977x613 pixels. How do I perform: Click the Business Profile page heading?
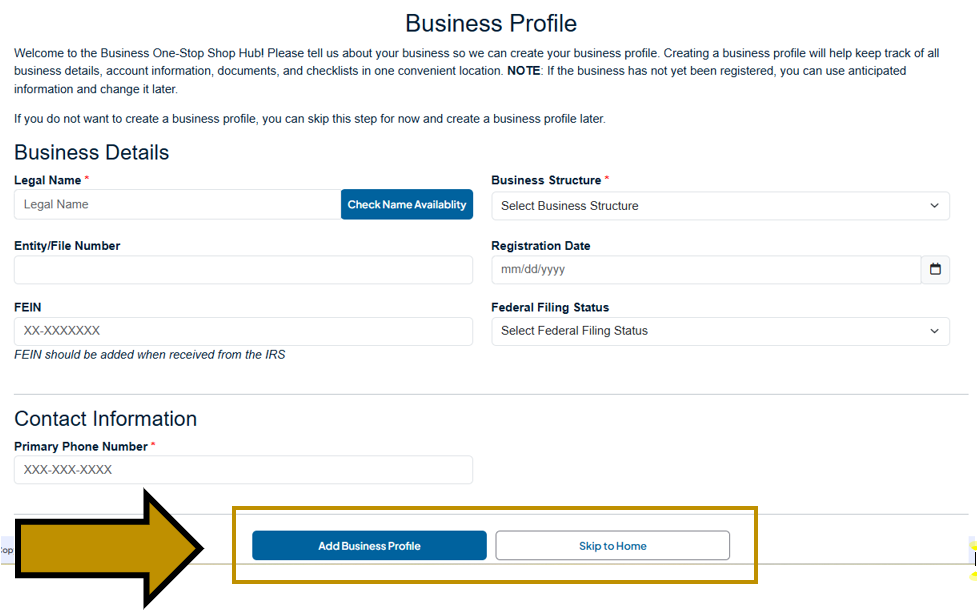point(490,23)
